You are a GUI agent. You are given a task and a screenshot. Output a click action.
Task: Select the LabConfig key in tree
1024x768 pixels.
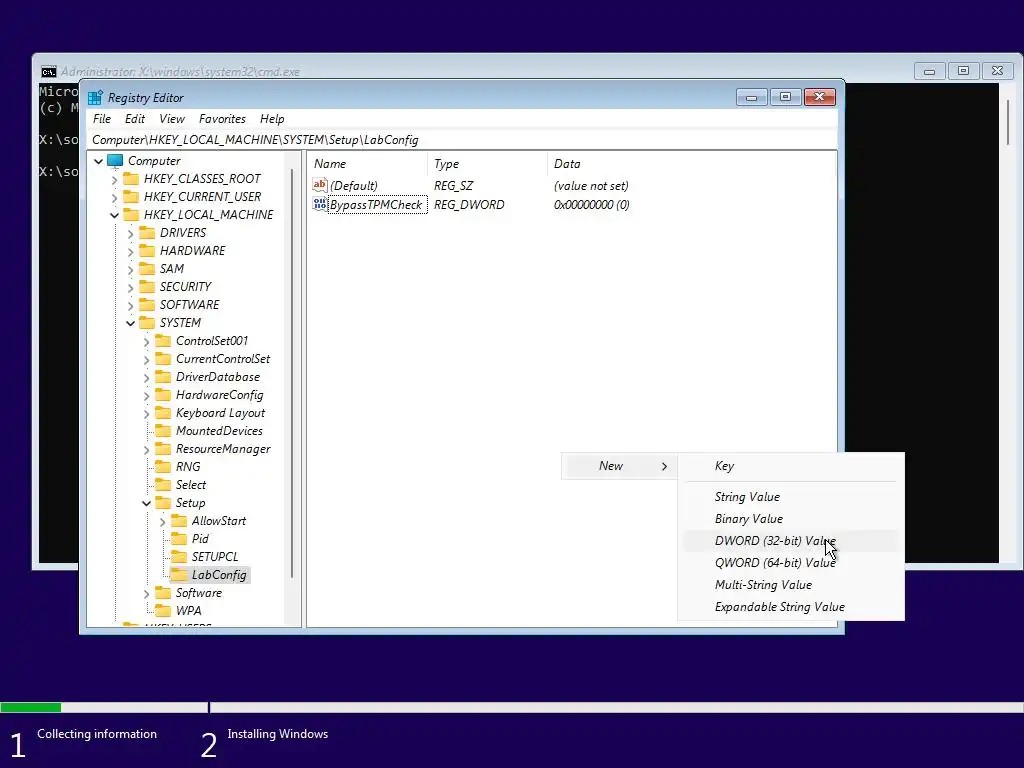point(219,575)
